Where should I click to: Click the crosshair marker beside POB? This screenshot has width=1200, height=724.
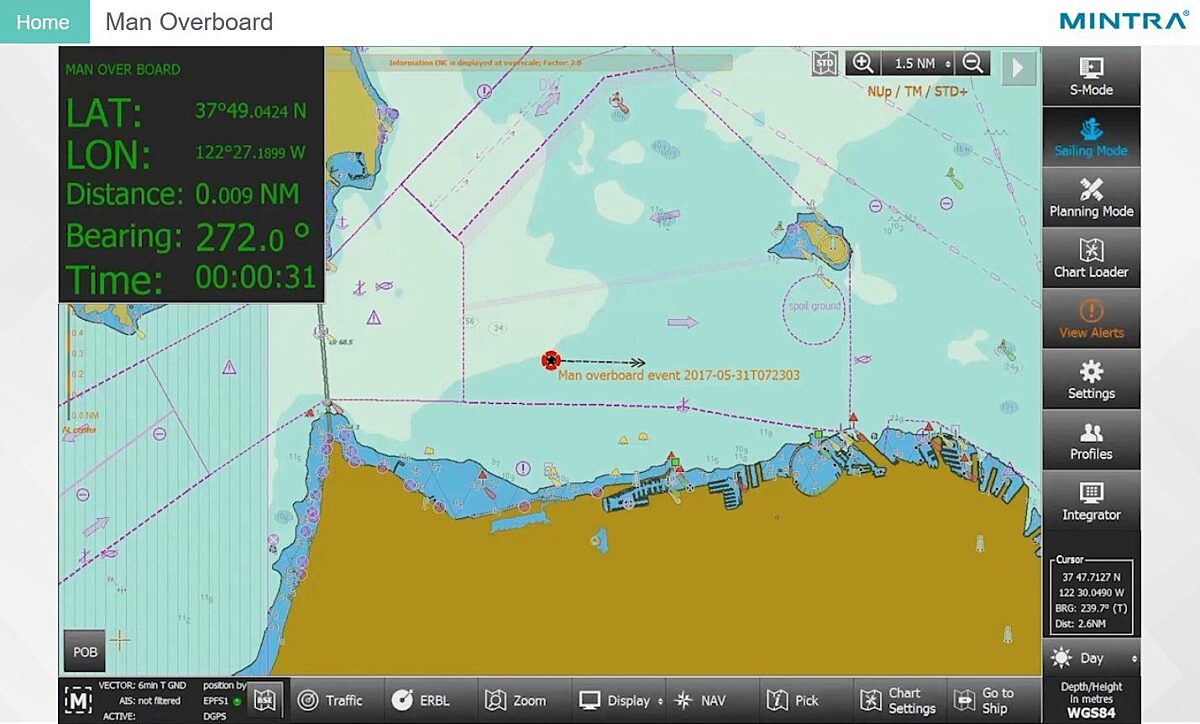[120, 640]
